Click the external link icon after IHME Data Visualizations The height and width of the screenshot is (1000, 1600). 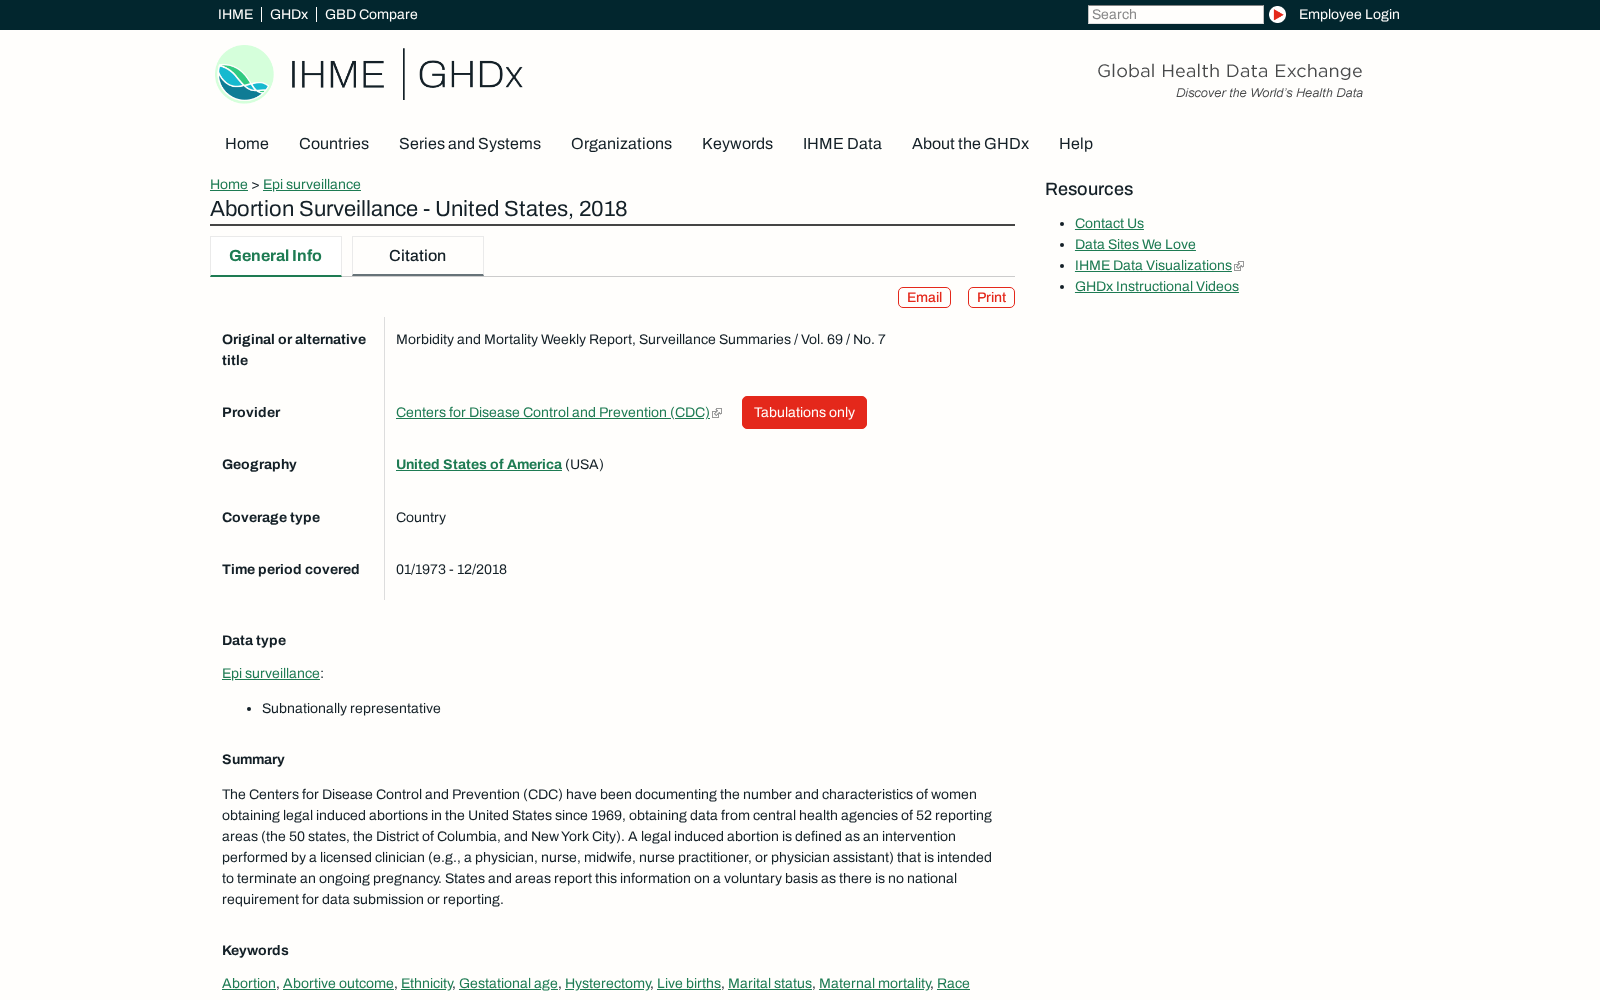point(1239,266)
